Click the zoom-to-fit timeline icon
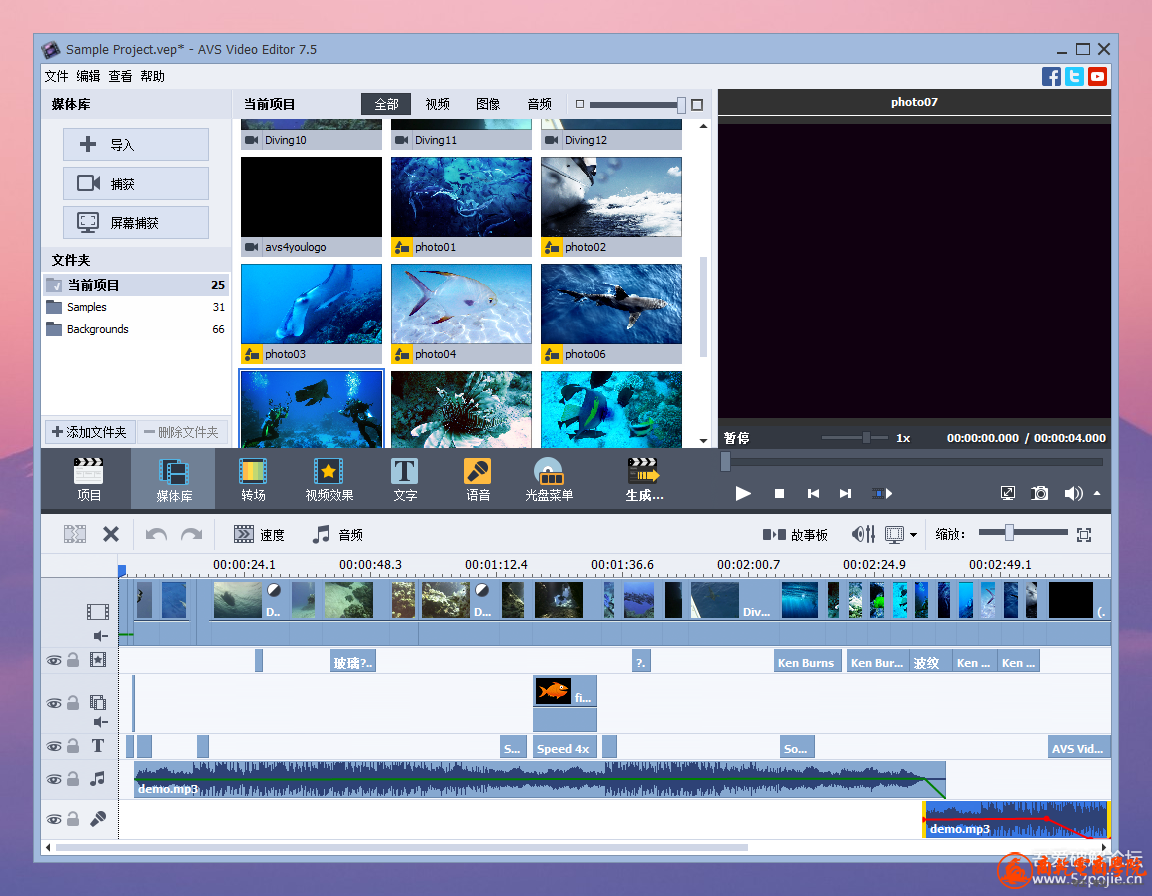Image resolution: width=1152 pixels, height=896 pixels. click(x=1084, y=535)
